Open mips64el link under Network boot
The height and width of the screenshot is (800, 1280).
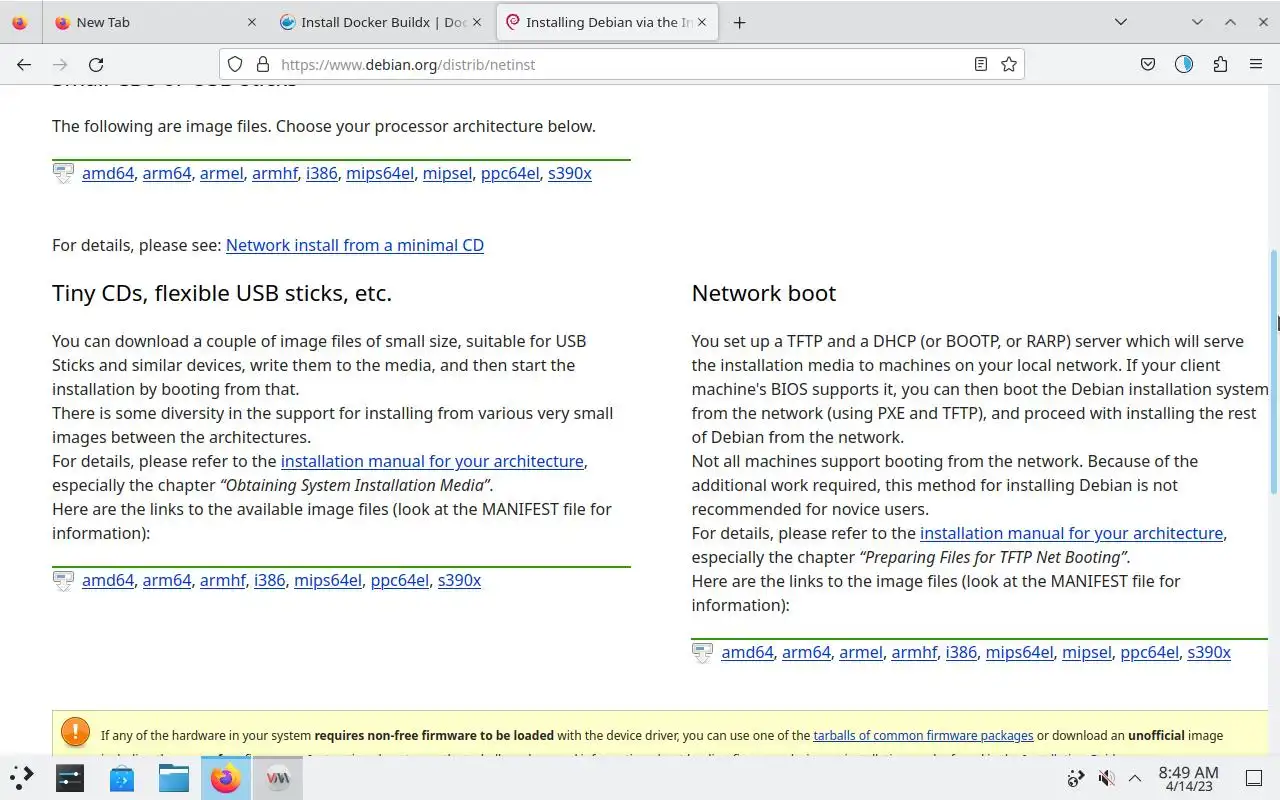1020,652
